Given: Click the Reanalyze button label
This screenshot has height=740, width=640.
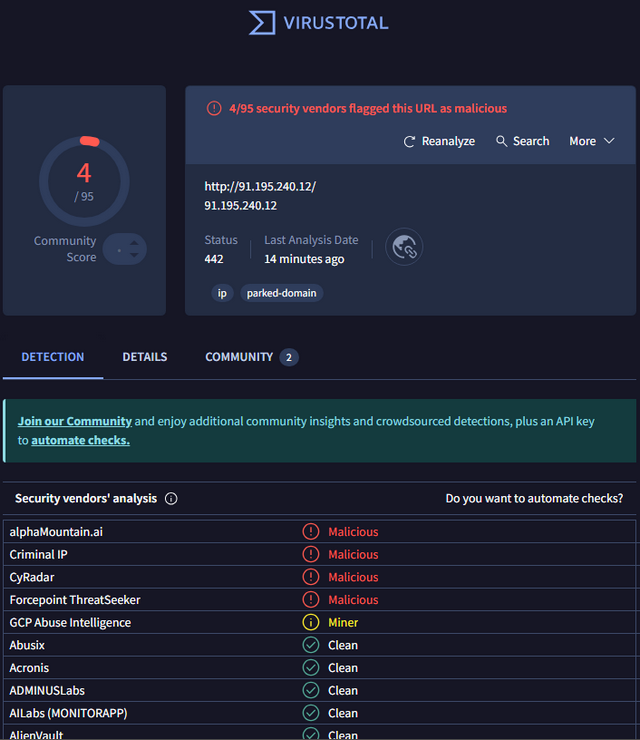Looking at the screenshot, I should coord(448,141).
